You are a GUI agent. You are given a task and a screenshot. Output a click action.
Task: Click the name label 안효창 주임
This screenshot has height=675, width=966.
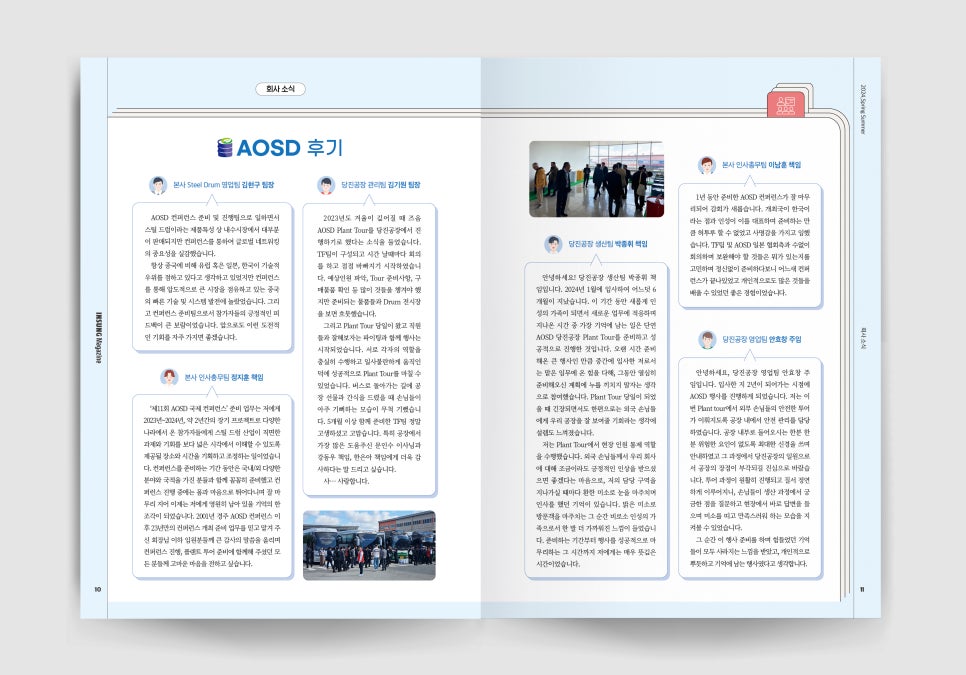785,339
